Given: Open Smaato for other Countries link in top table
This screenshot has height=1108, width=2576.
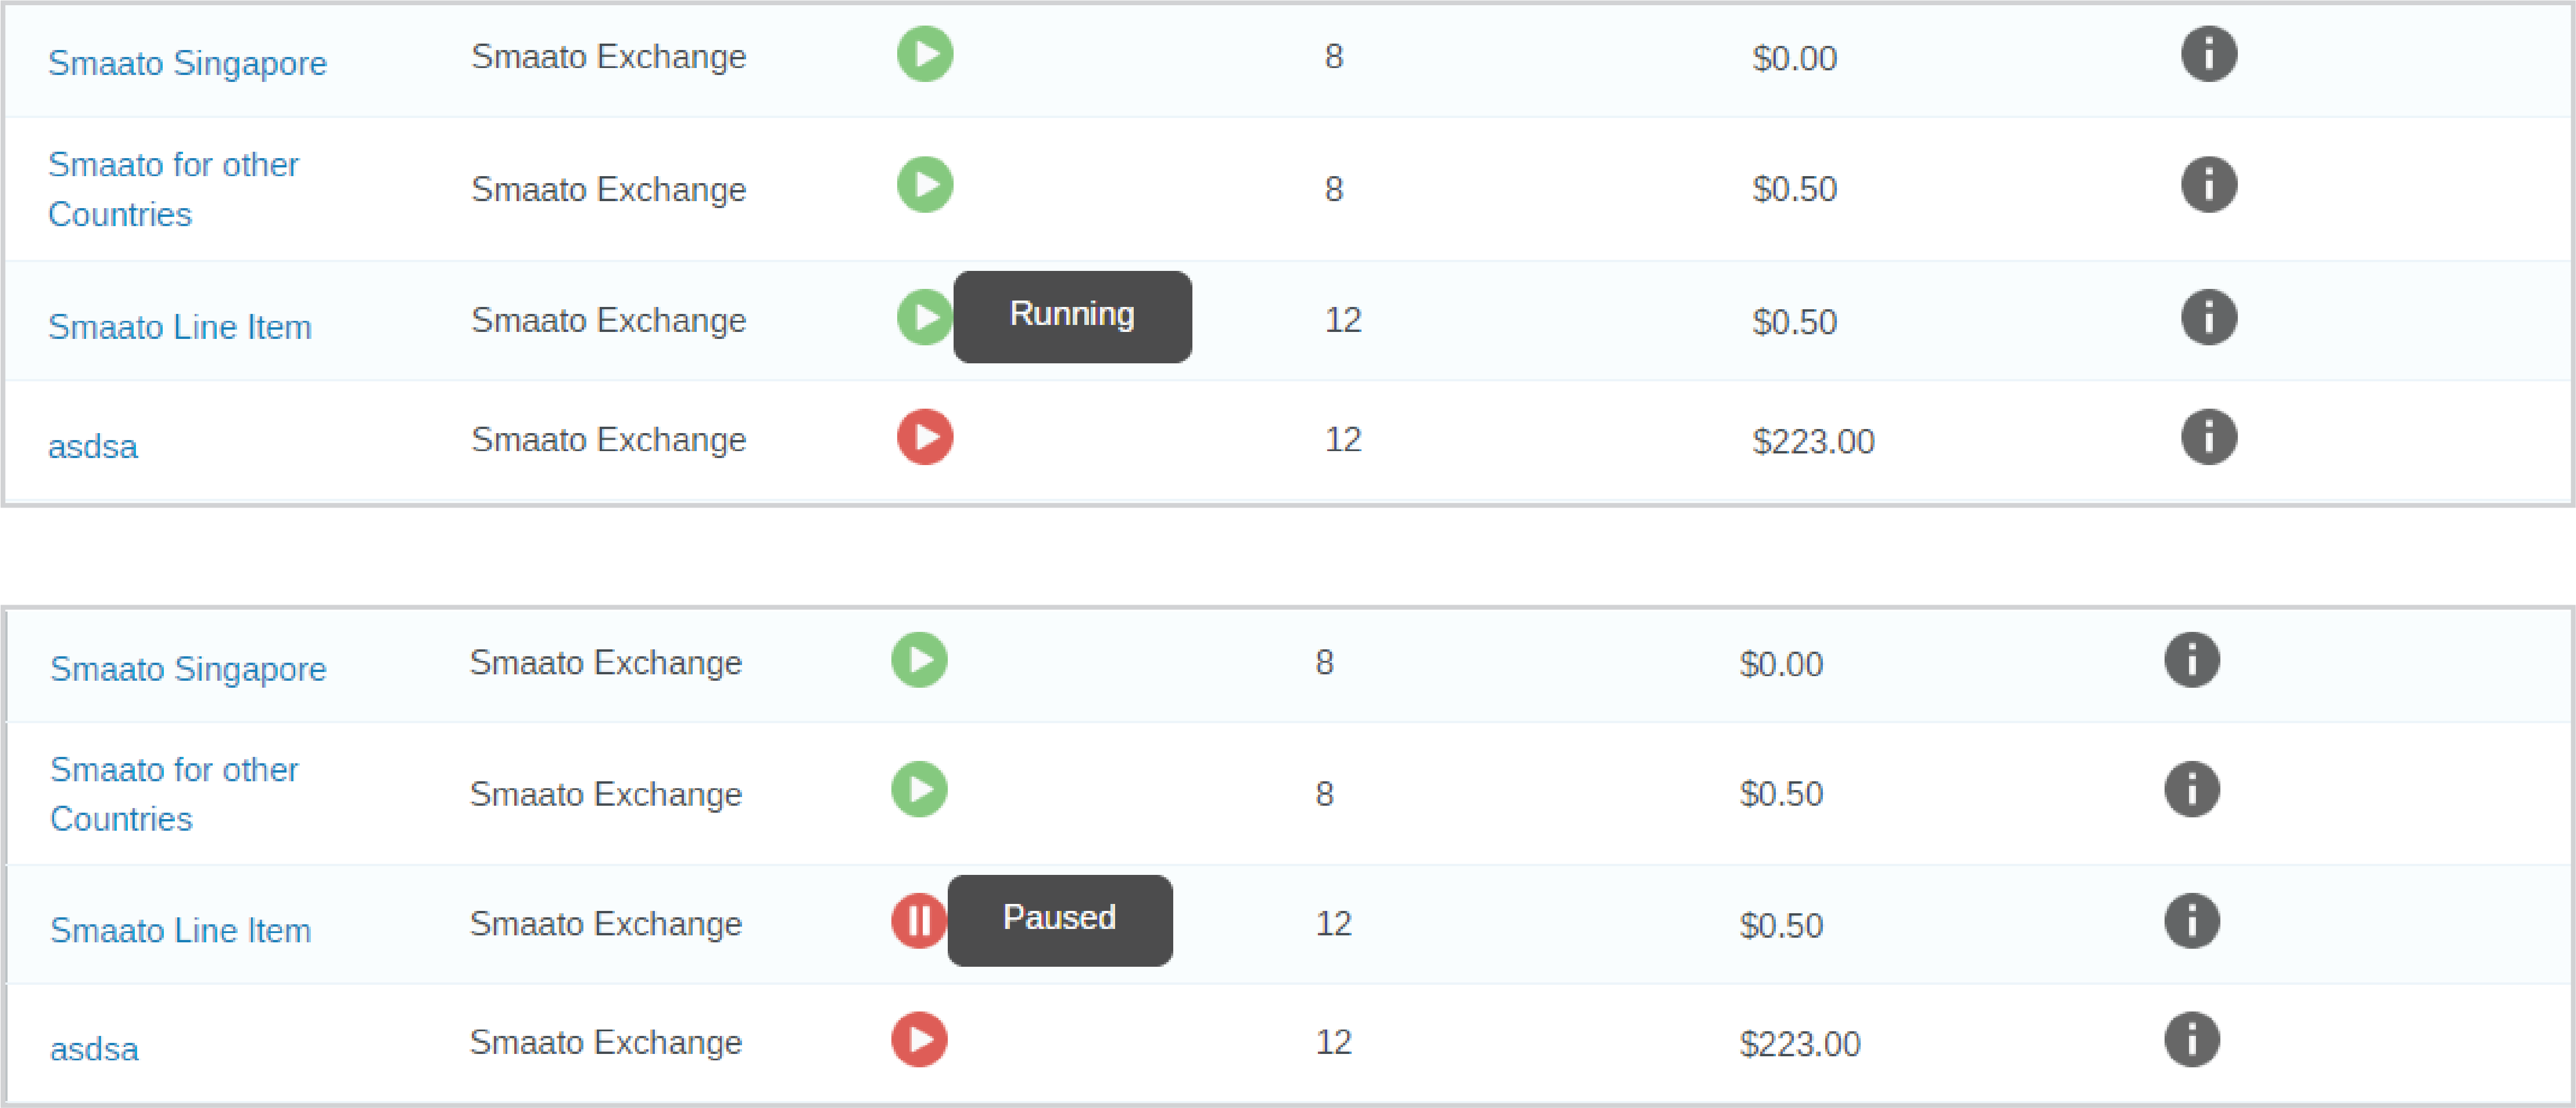Looking at the screenshot, I should [x=173, y=189].
